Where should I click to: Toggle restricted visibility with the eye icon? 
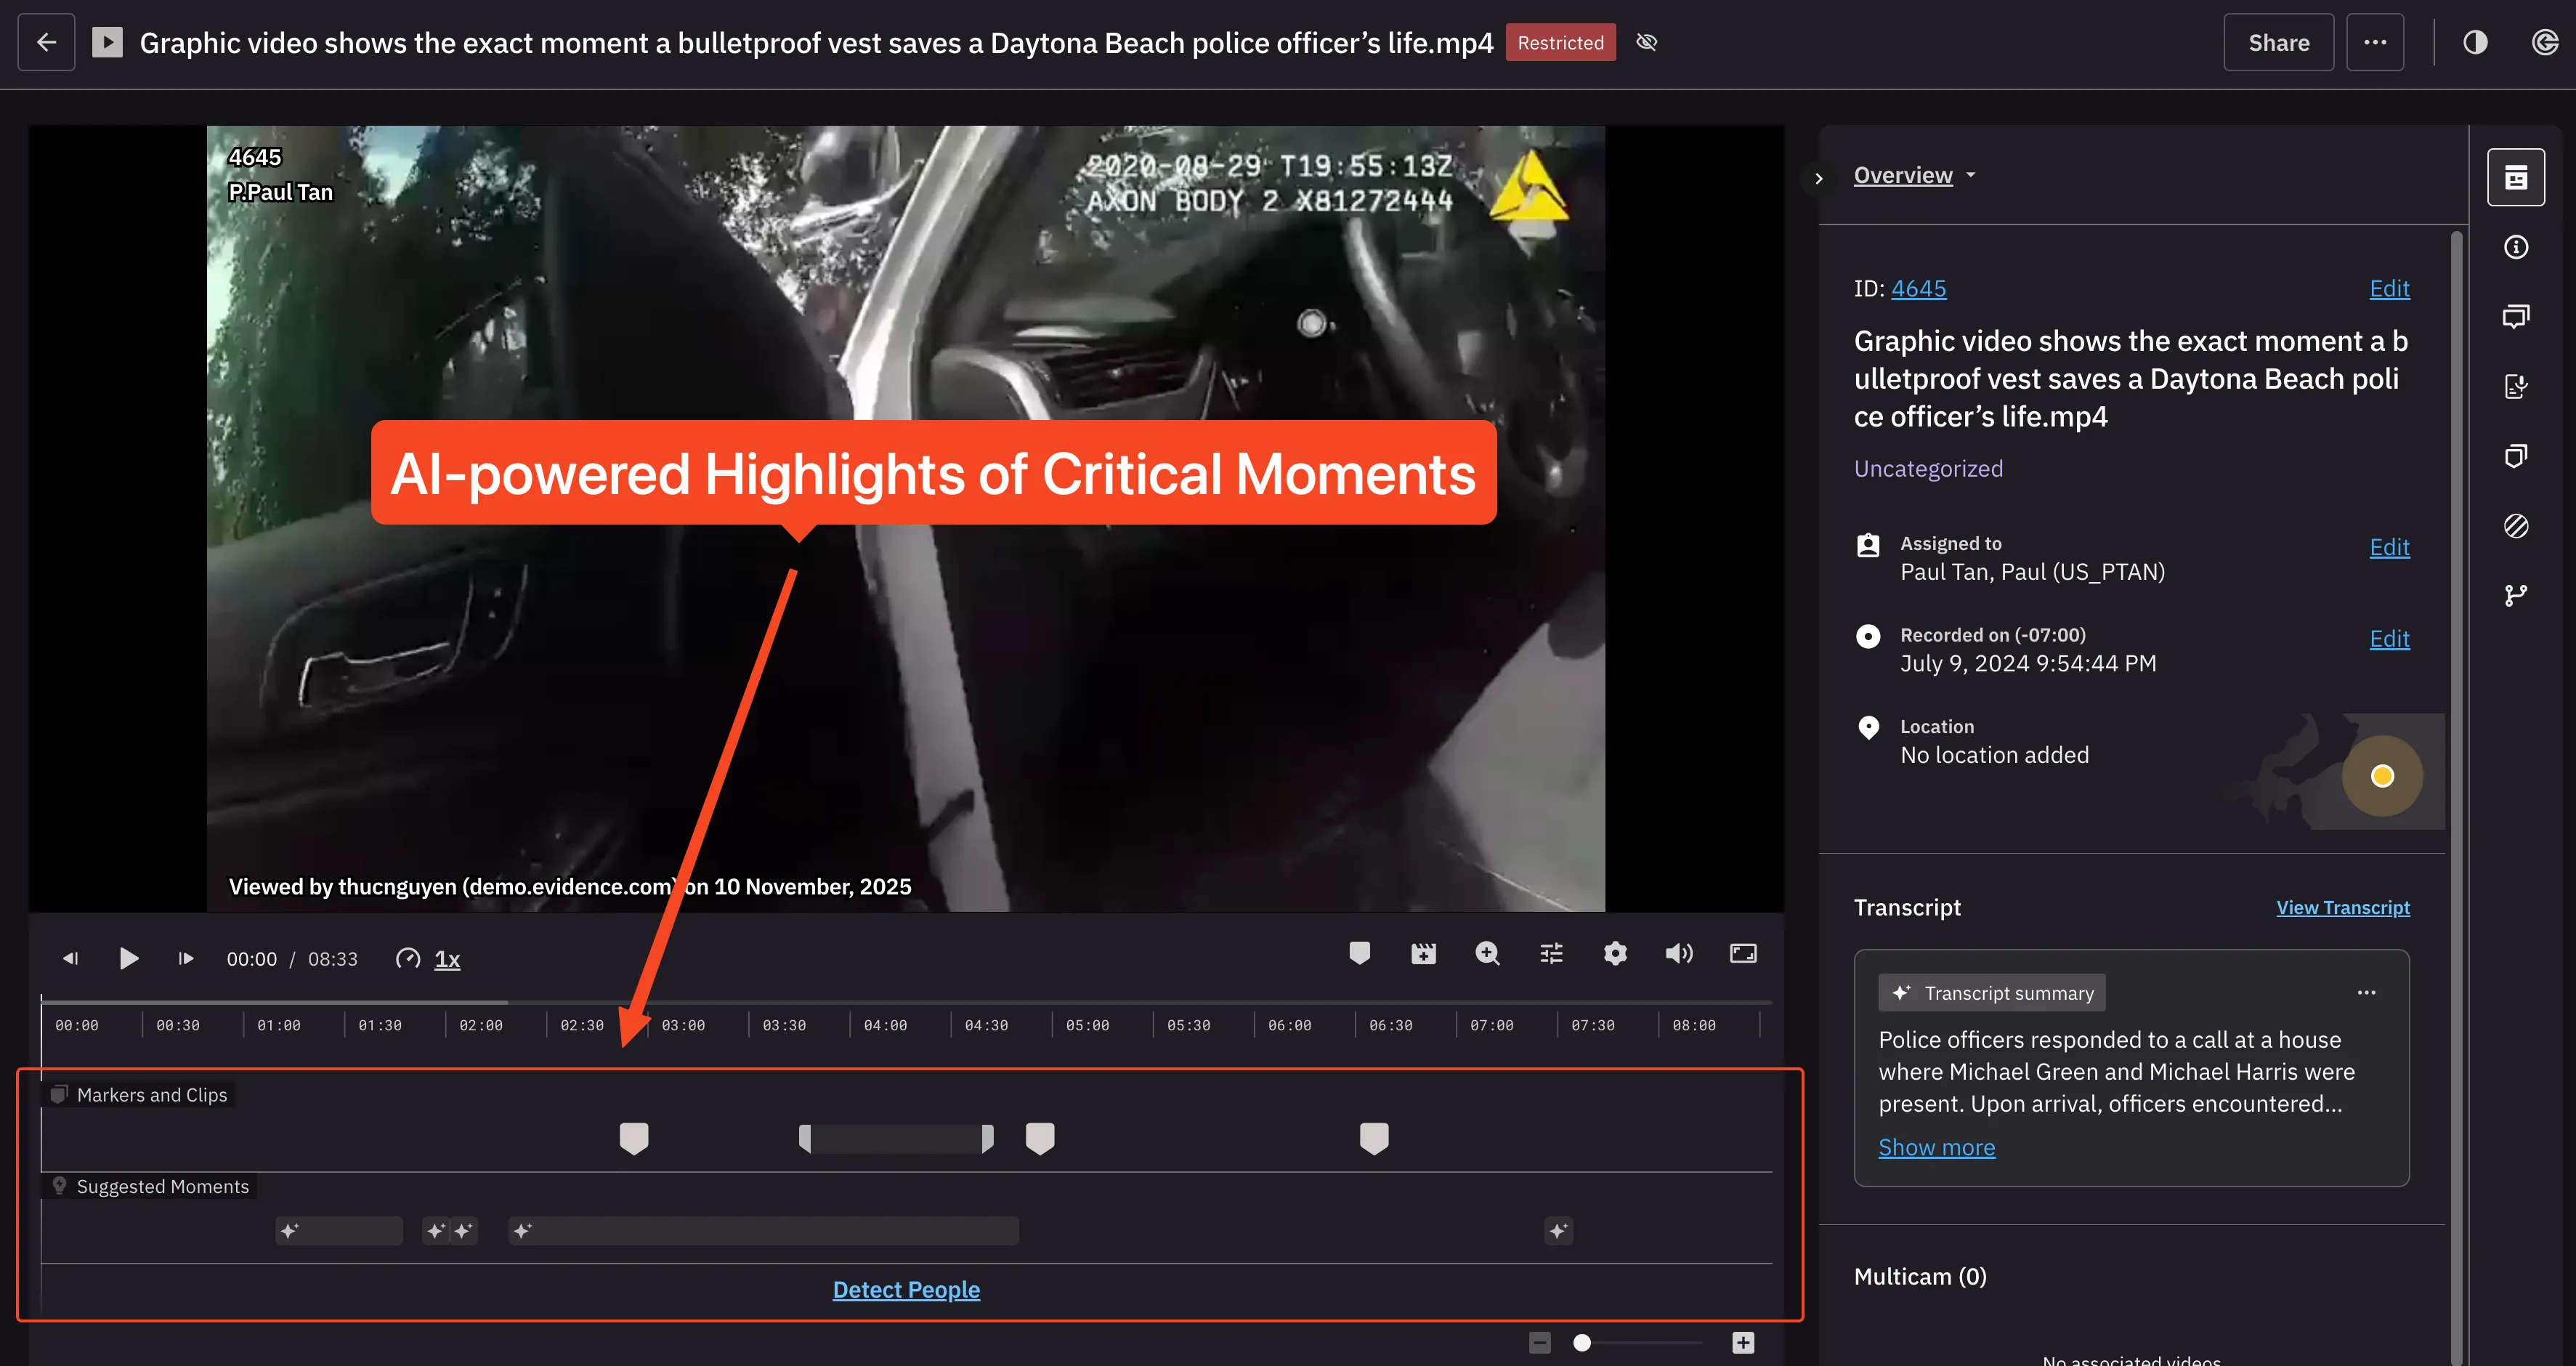point(1647,42)
